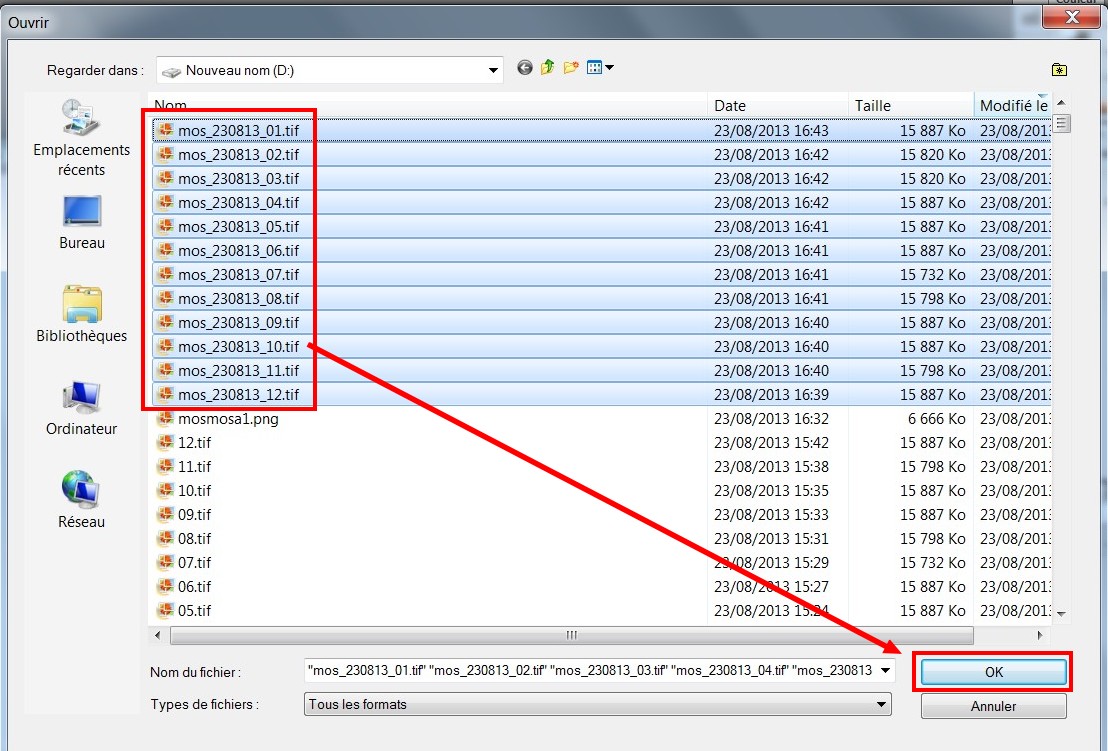The image size is (1108, 751).
Task: Click date 23/08/2013 16:32 of mosmosa1.png
Action: tap(771, 419)
